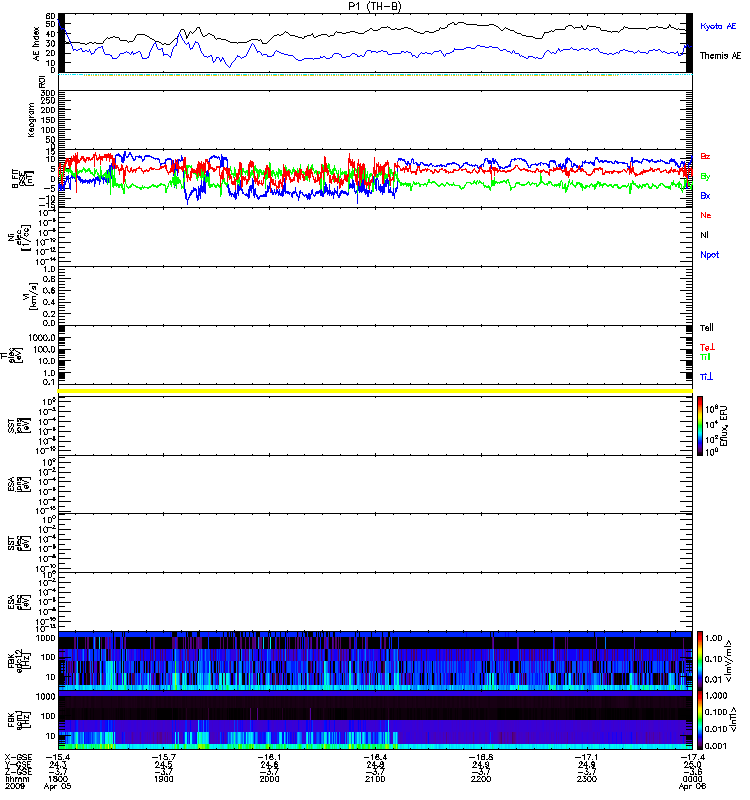The width and height of the screenshot is (750, 800).
Task: Click the '2300' time axis label
Action: click(x=587, y=779)
